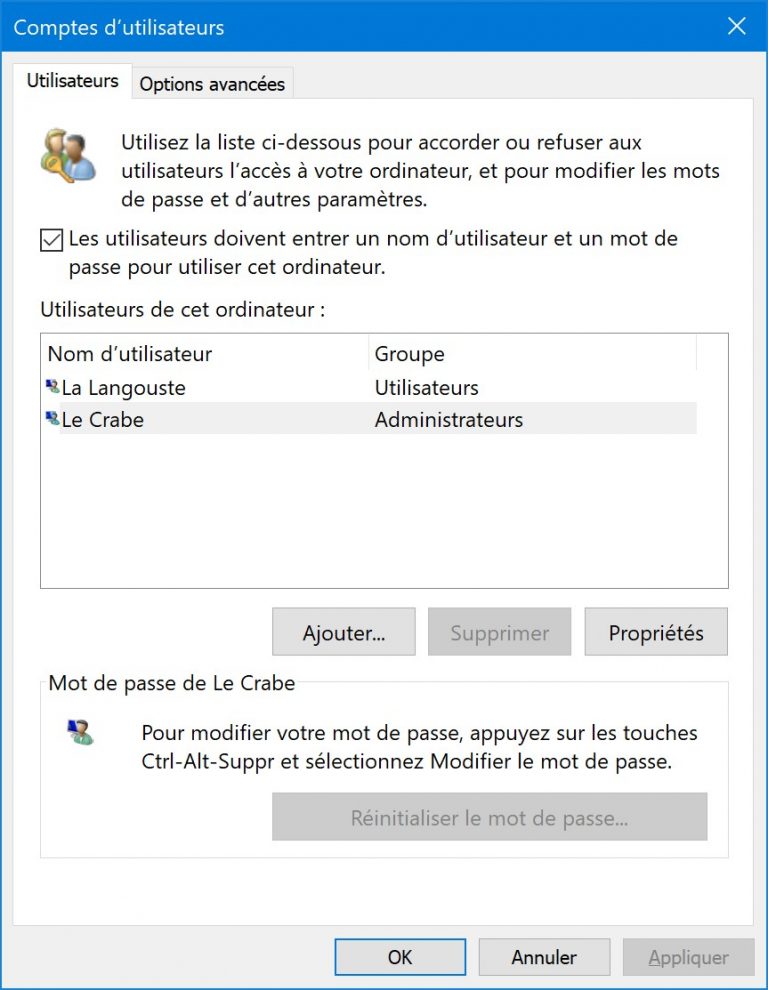768x990 pixels.
Task: Click Réinitialiser le mot de passe
Action: pos(489,817)
